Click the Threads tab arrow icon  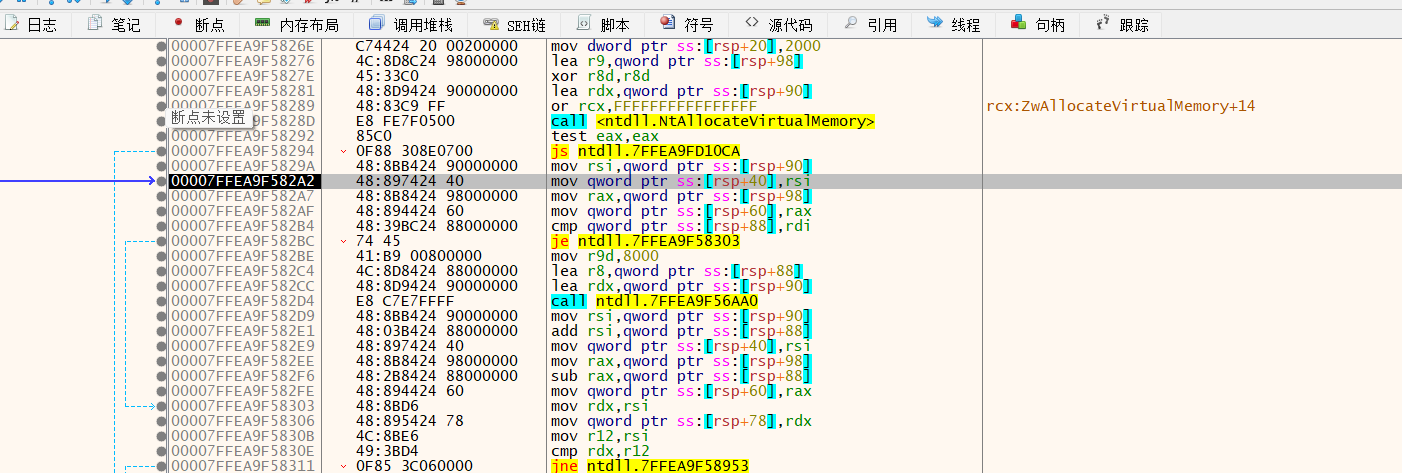935,24
